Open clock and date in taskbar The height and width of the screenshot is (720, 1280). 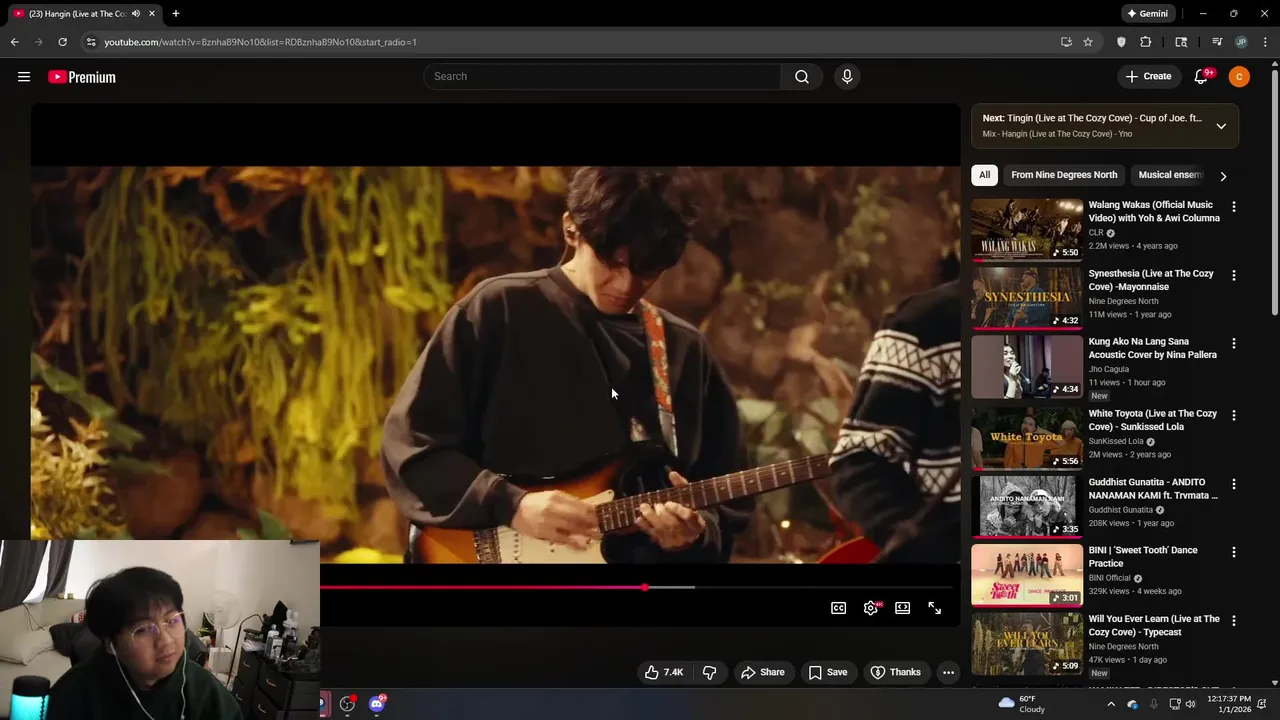1228,704
